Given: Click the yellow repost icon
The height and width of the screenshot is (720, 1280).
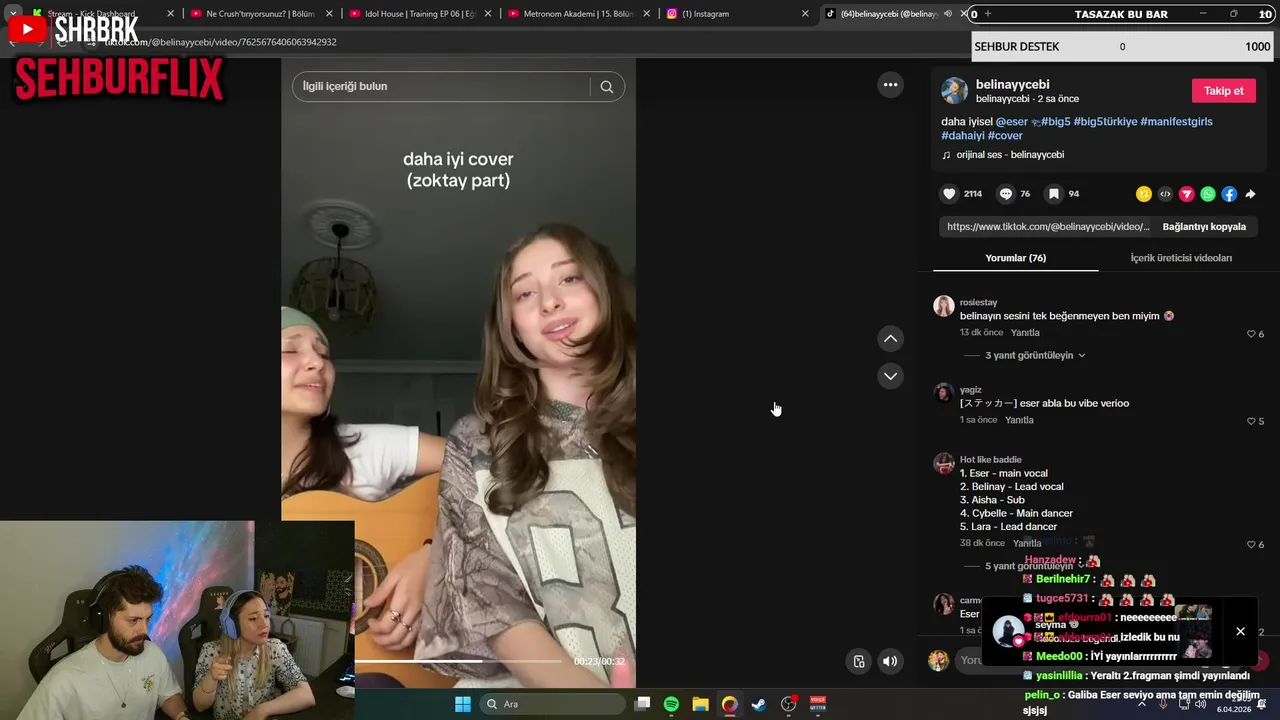Looking at the screenshot, I should tap(1144, 194).
